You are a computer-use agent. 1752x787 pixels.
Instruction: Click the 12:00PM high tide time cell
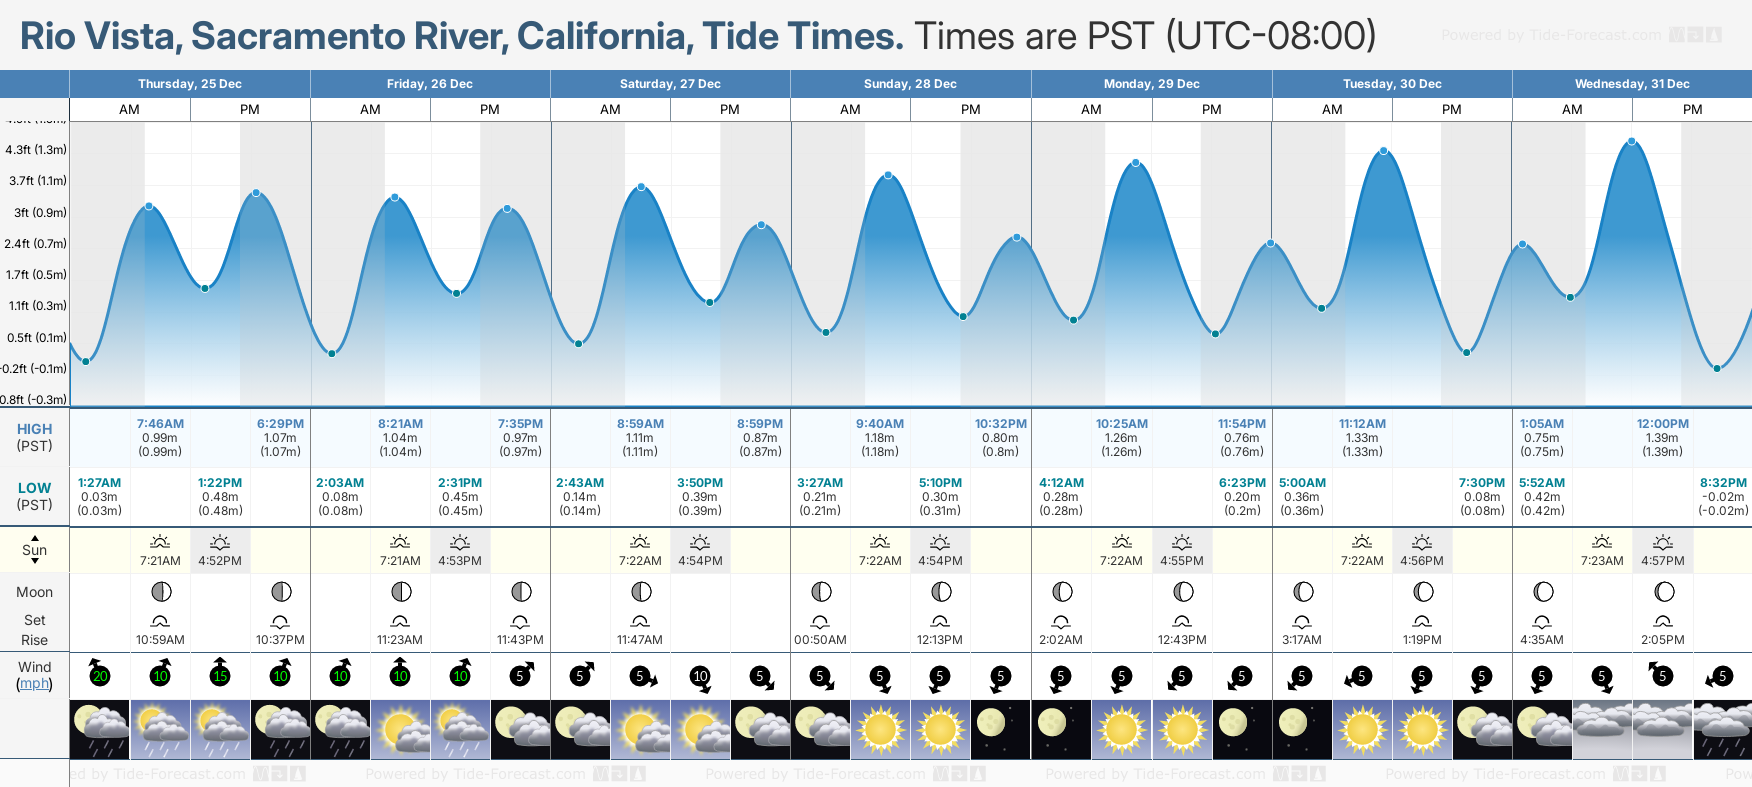pyautogui.click(x=1662, y=424)
